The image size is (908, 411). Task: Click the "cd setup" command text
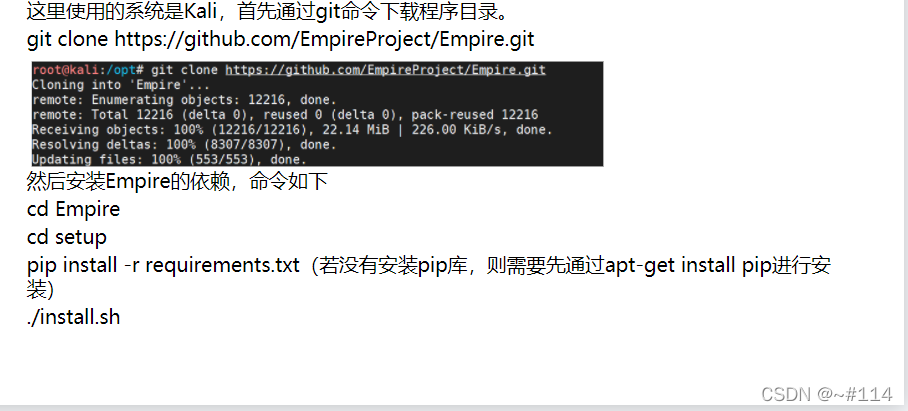(x=67, y=237)
